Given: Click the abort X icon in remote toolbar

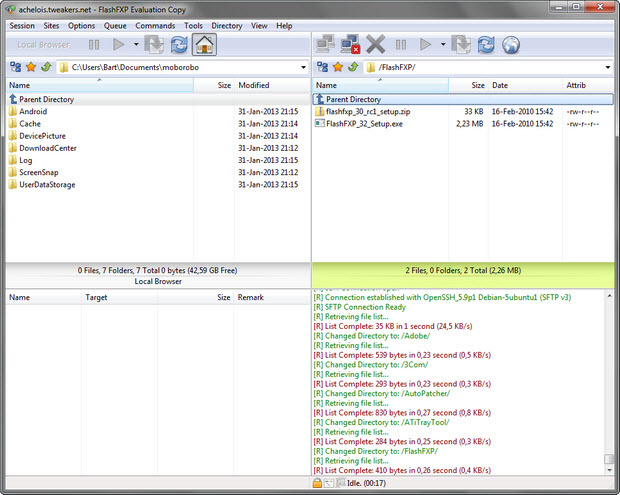Looking at the screenshot, I should 376,44.
